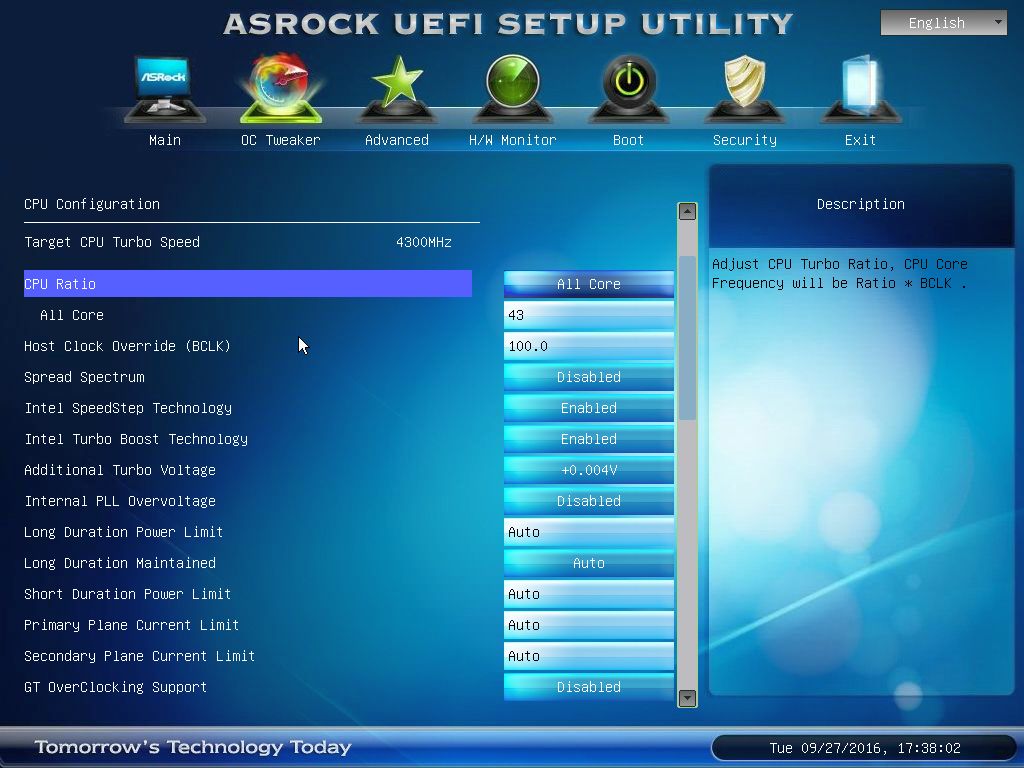The height and width of the screenshot is (768, 1024).
Task: Switch to the OC Tweaker tab label
Action: click(281, 140)
